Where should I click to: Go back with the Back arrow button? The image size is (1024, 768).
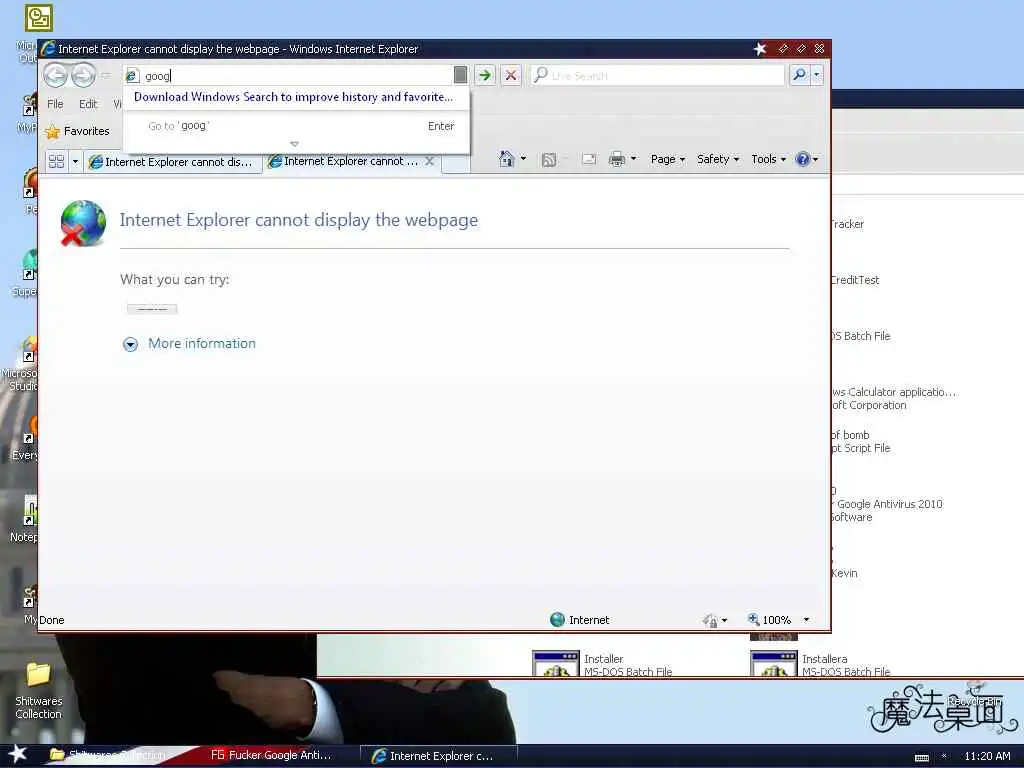pos(56,75)
